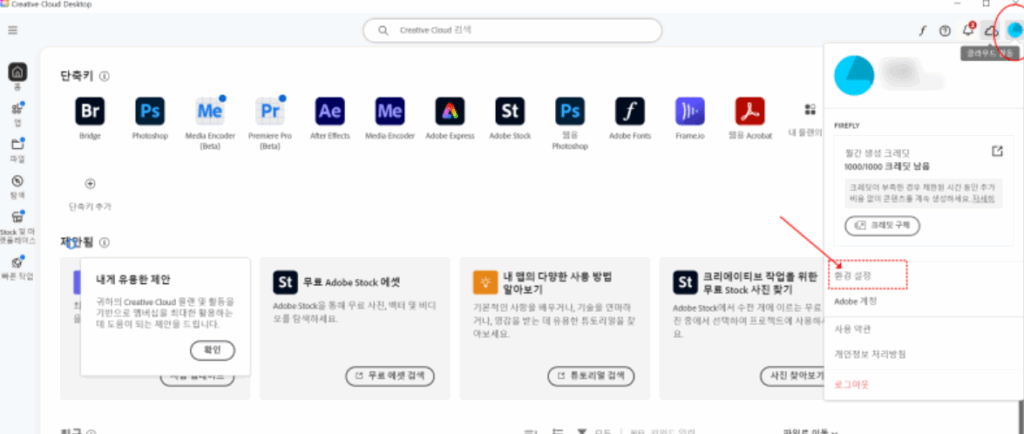Launch Media Encoder (Beta) shortcut
Viewport: 1024px width, 434px height.
click(210, 111)
